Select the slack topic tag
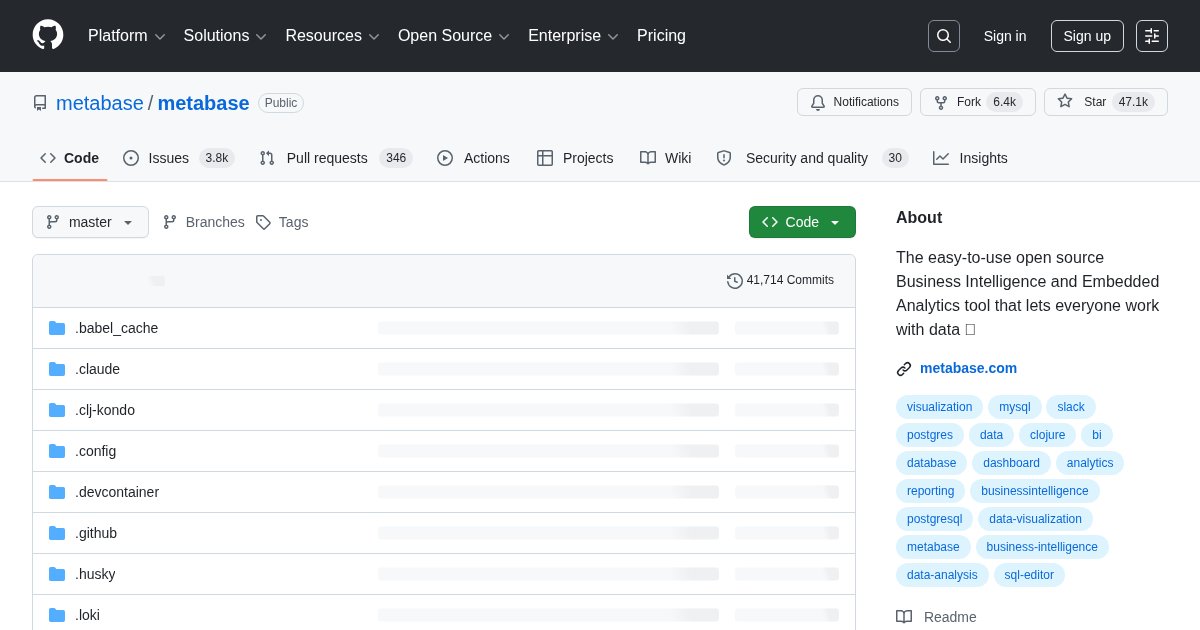This screenshot has width=1200, height=630. [1071, 407]
